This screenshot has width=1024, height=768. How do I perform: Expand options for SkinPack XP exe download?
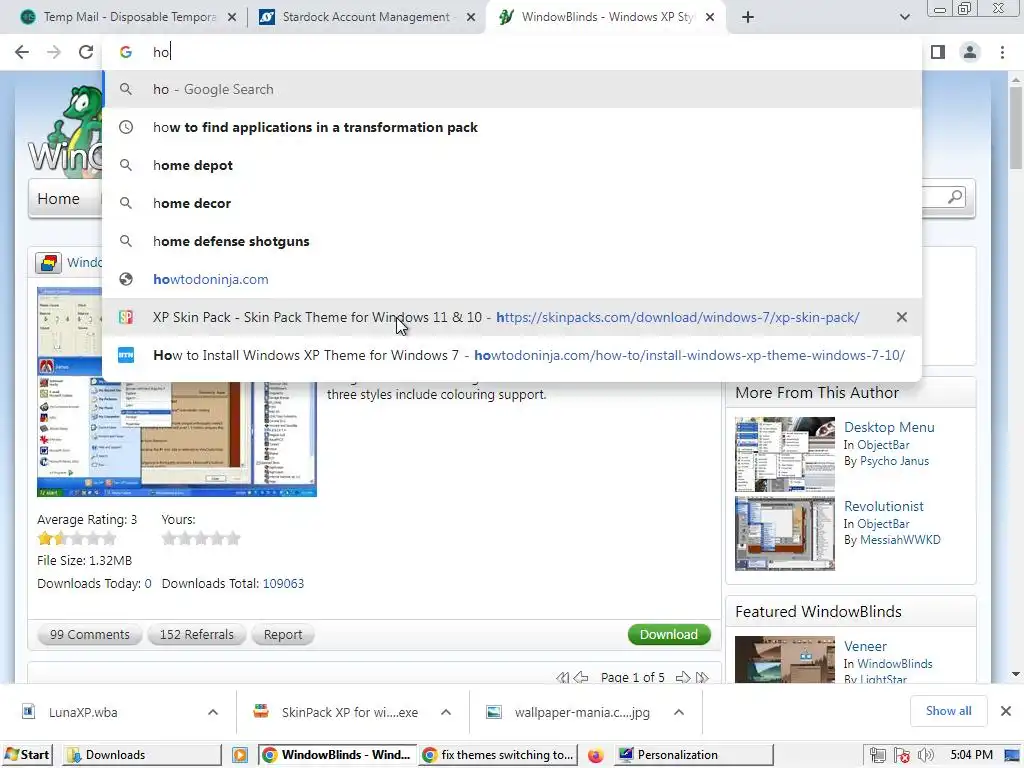click(x=446, y=712)
